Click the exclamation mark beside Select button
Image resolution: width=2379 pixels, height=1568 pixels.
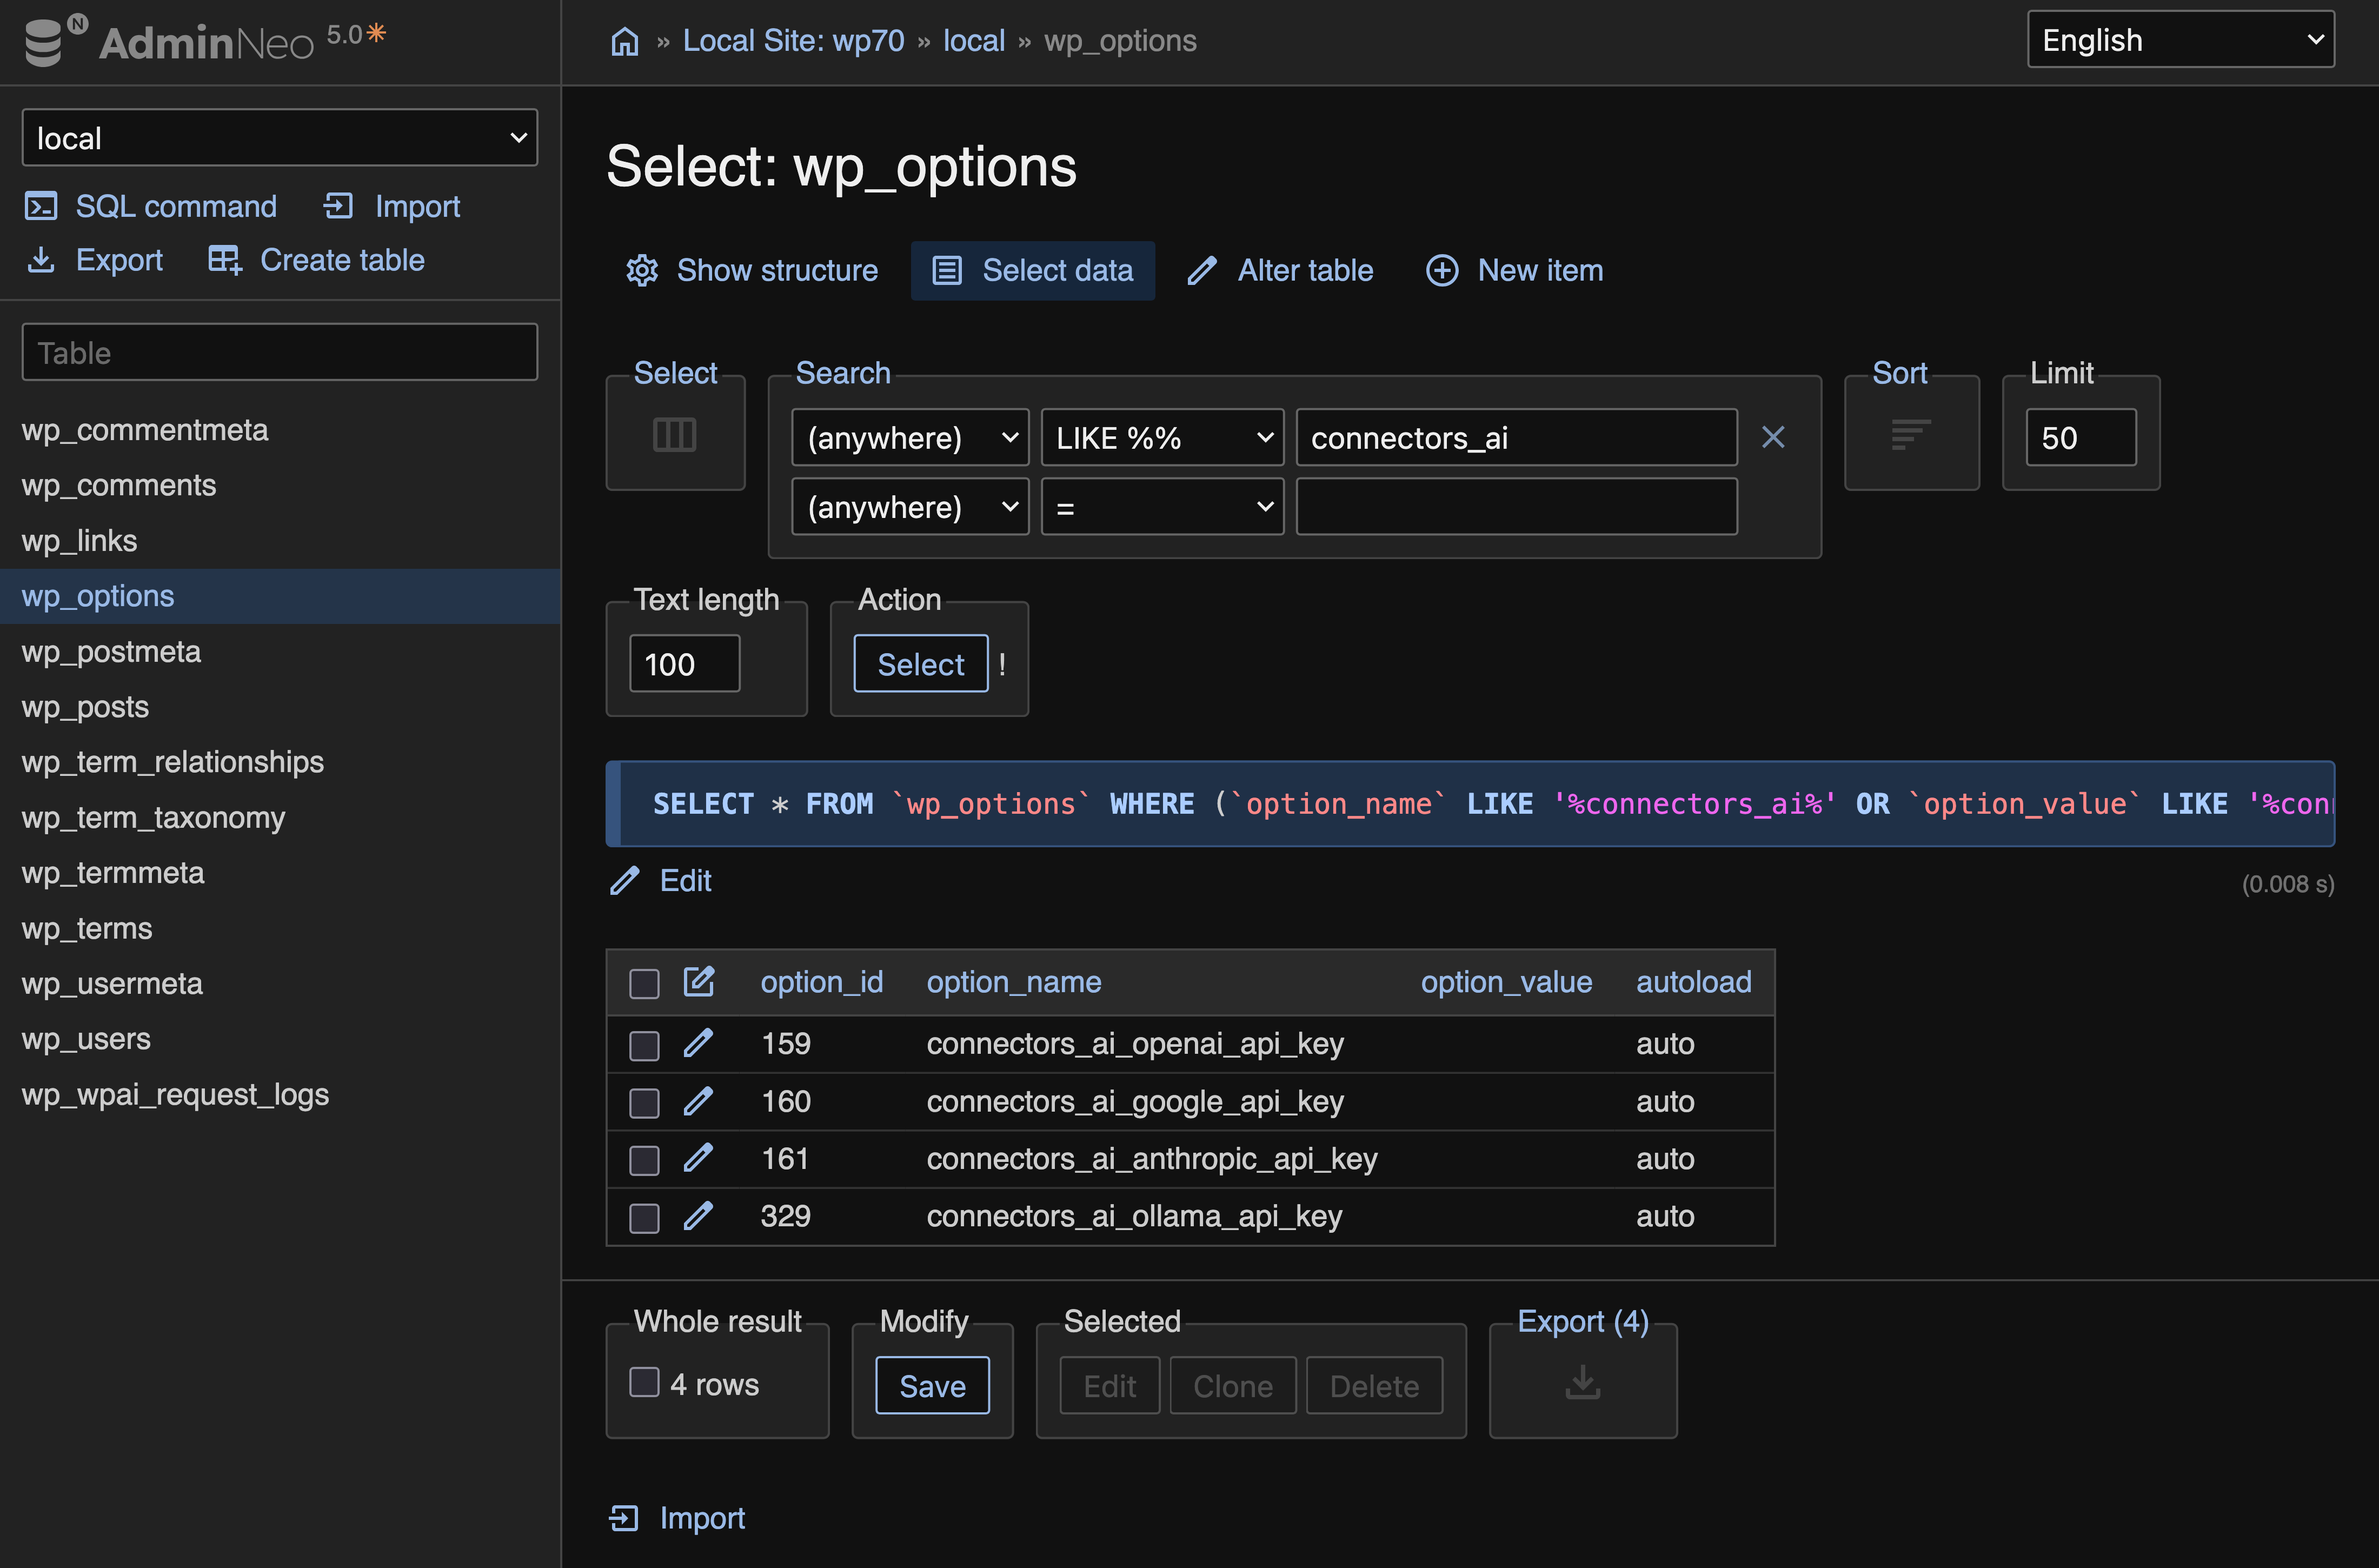tap(1002, 664)
